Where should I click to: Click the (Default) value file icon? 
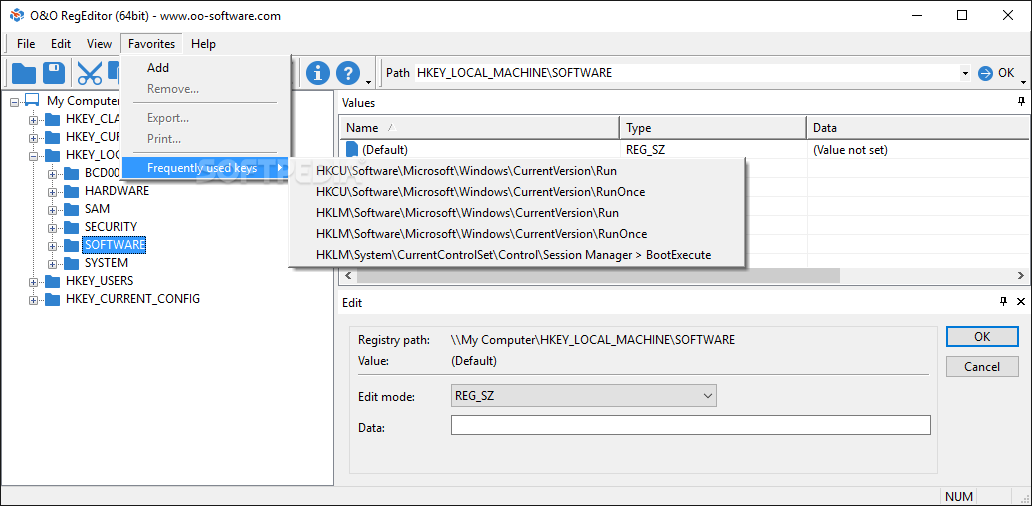click(352, 149)
